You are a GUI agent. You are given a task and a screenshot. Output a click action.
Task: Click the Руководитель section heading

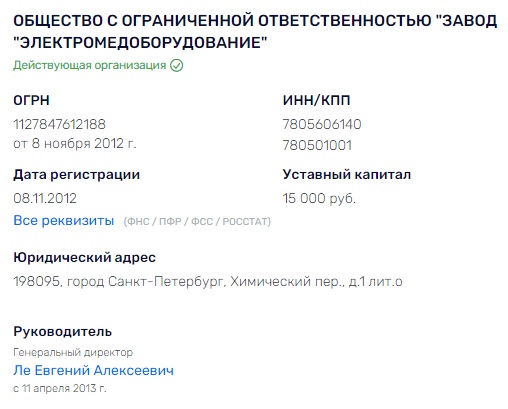pyautogui.click(x=62, y=332)
